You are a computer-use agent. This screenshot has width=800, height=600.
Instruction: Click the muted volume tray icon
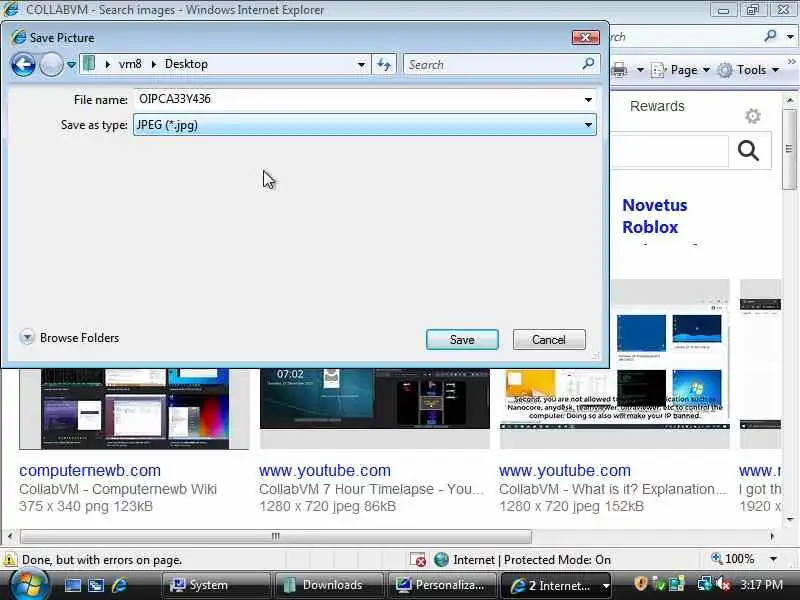click(x=723, y=584)
